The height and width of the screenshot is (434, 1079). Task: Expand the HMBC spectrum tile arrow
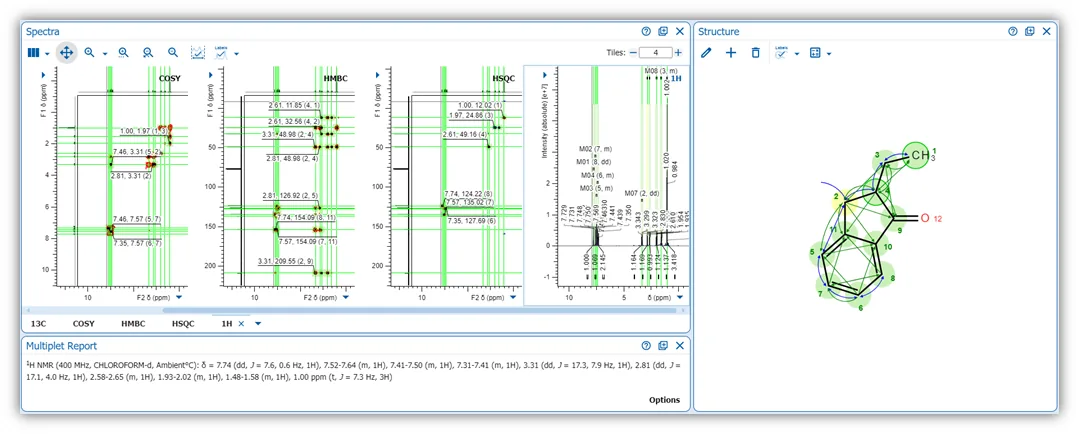[210, 74]
